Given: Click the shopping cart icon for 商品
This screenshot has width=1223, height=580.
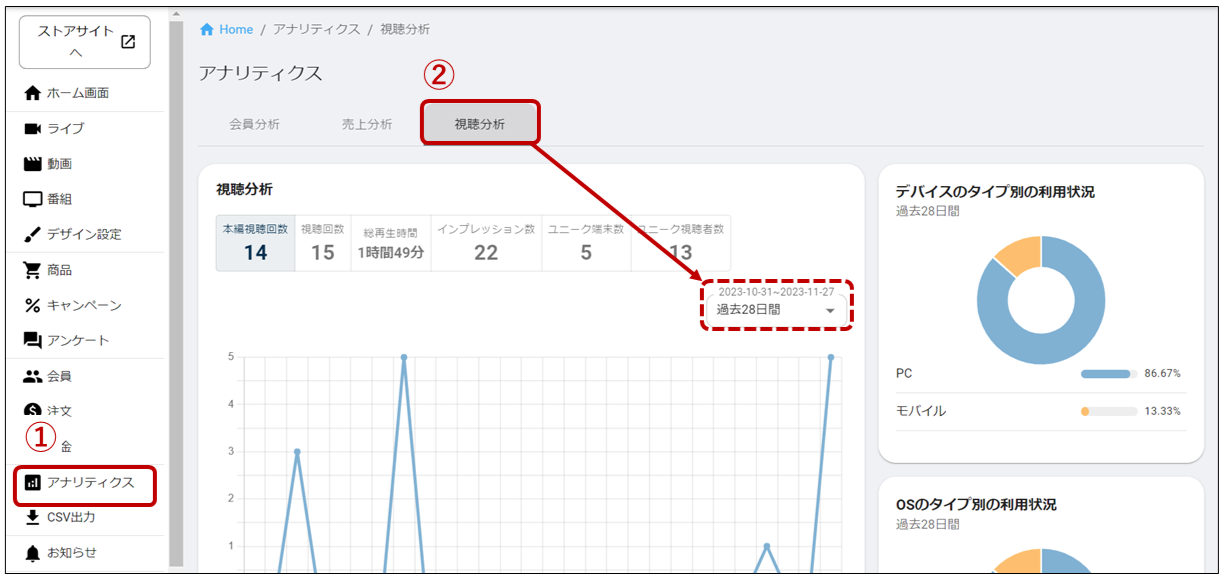Looking at the screenshot, I should click(33, 270).
